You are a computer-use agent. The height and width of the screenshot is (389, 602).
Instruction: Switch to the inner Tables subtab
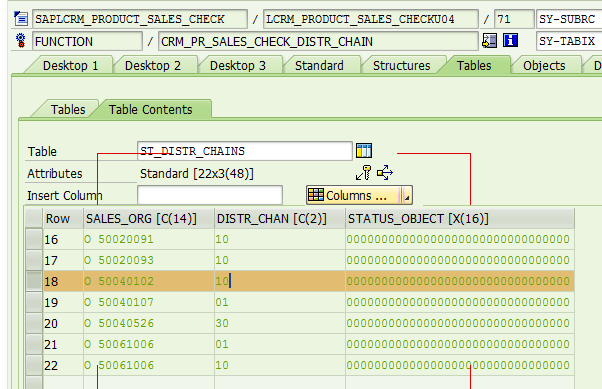[68, 109]
